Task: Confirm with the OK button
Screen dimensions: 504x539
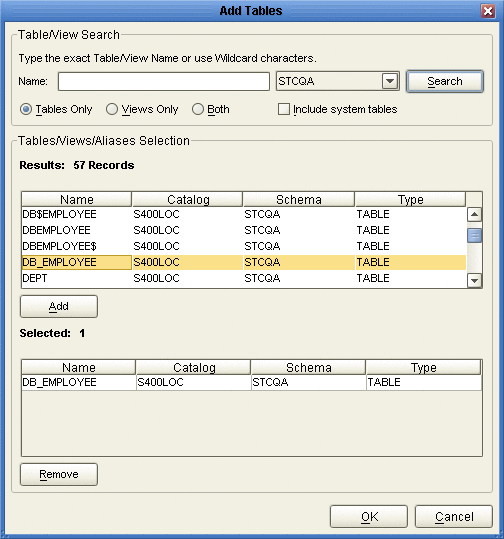Action: (369, 516)
